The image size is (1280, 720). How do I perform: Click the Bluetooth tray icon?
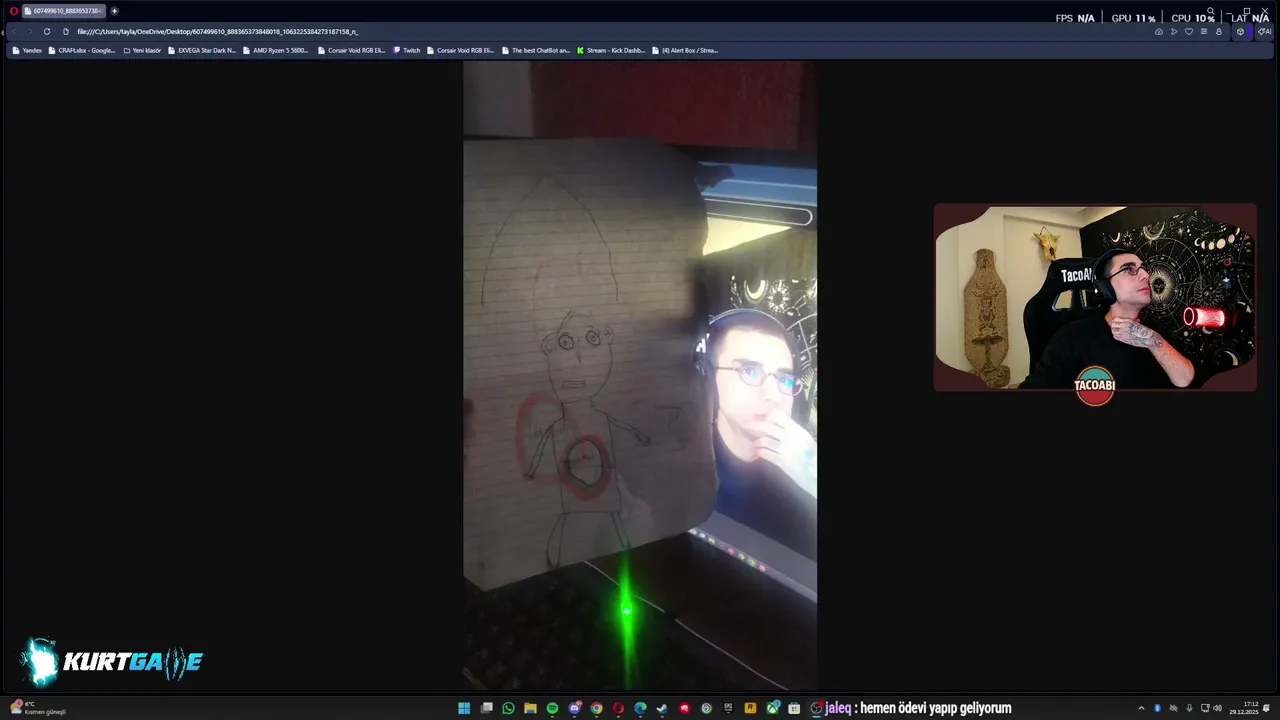click(1158, 708)
